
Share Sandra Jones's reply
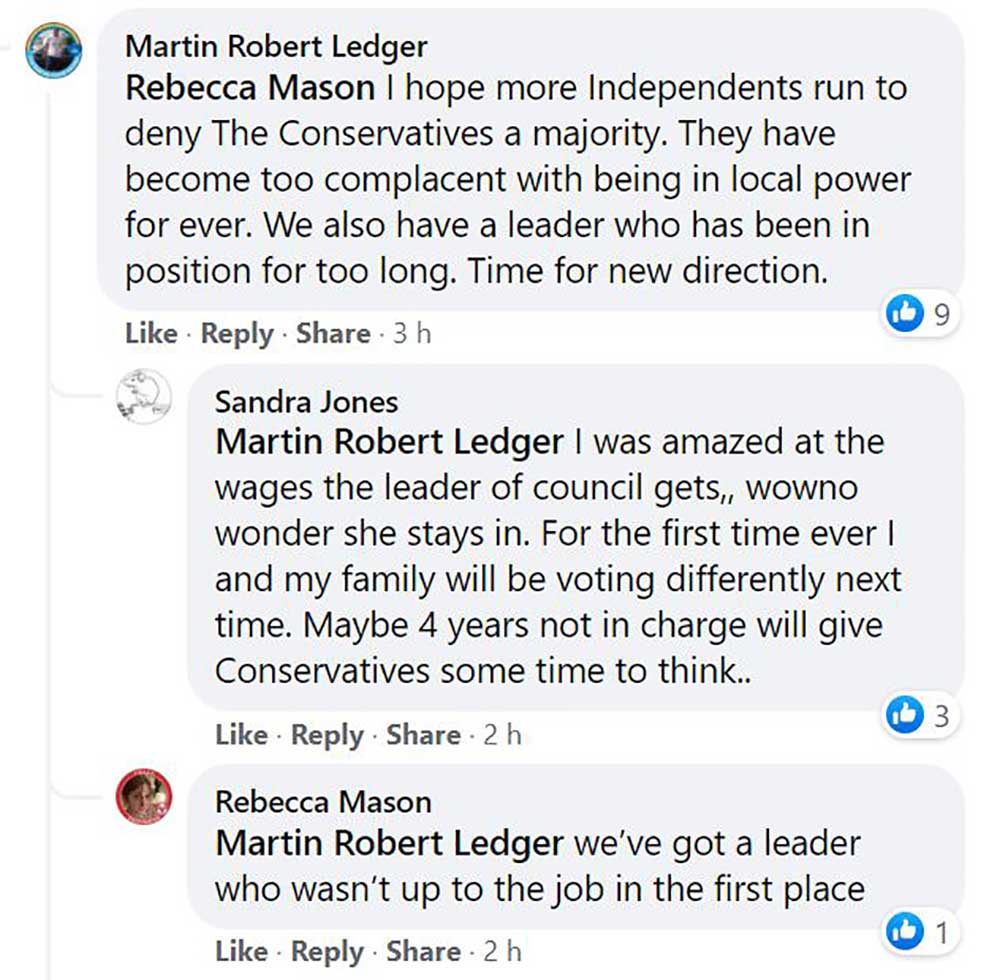[423, 735]
